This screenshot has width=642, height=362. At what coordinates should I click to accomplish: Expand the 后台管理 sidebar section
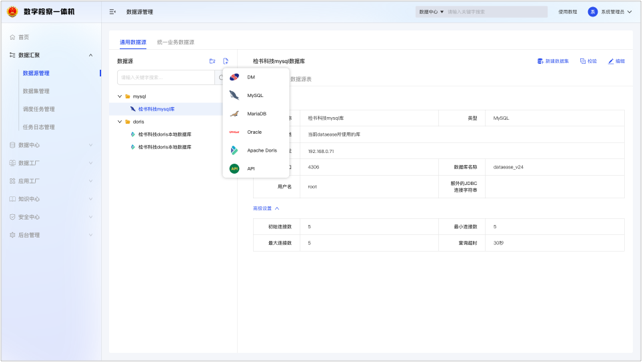pos(90,235)
